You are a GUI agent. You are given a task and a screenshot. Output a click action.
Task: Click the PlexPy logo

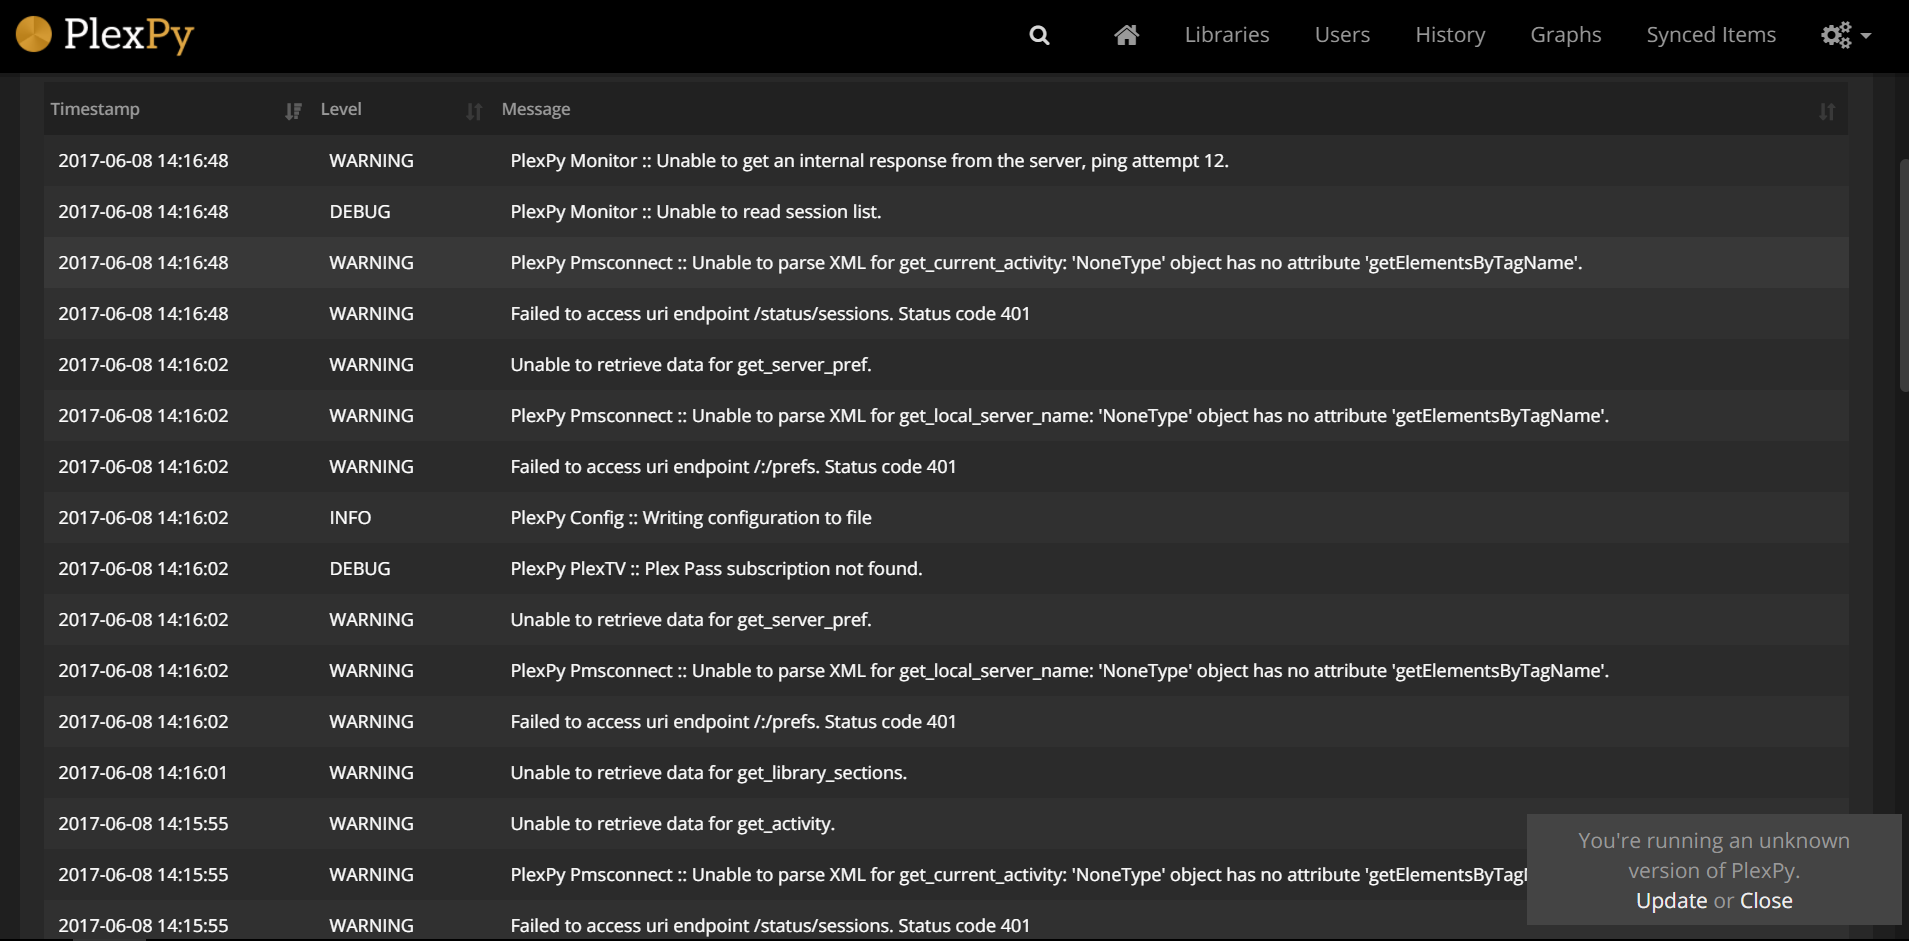(103, 35)
